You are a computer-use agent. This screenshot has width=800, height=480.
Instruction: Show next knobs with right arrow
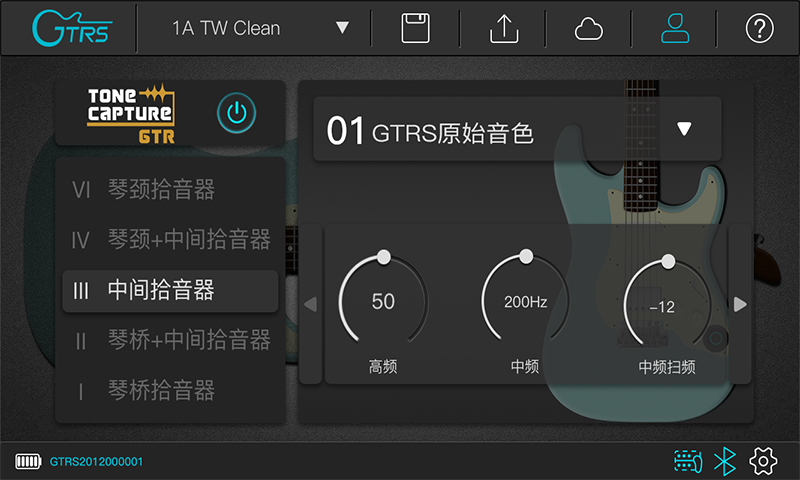coord(740,304)
